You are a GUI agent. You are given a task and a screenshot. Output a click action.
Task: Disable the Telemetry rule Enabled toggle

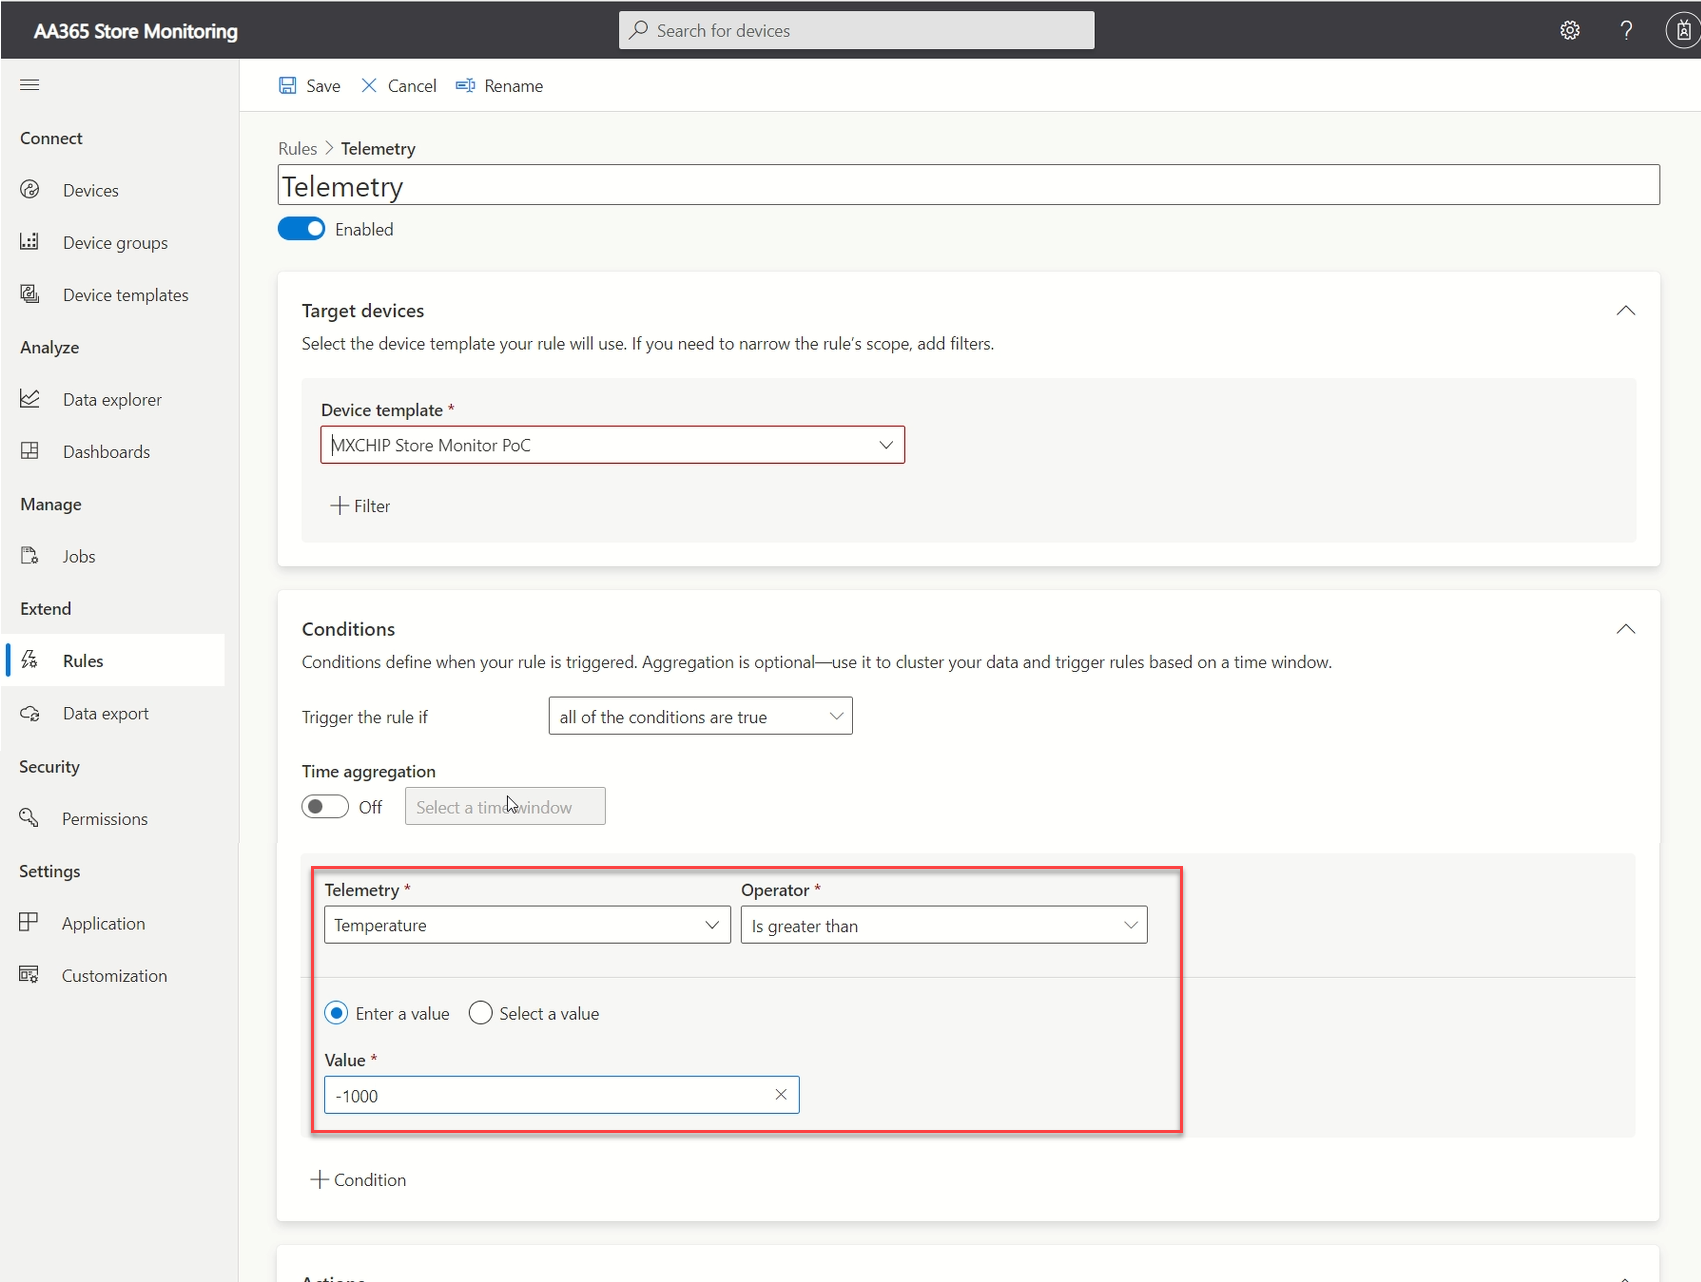tap(301, 228)
